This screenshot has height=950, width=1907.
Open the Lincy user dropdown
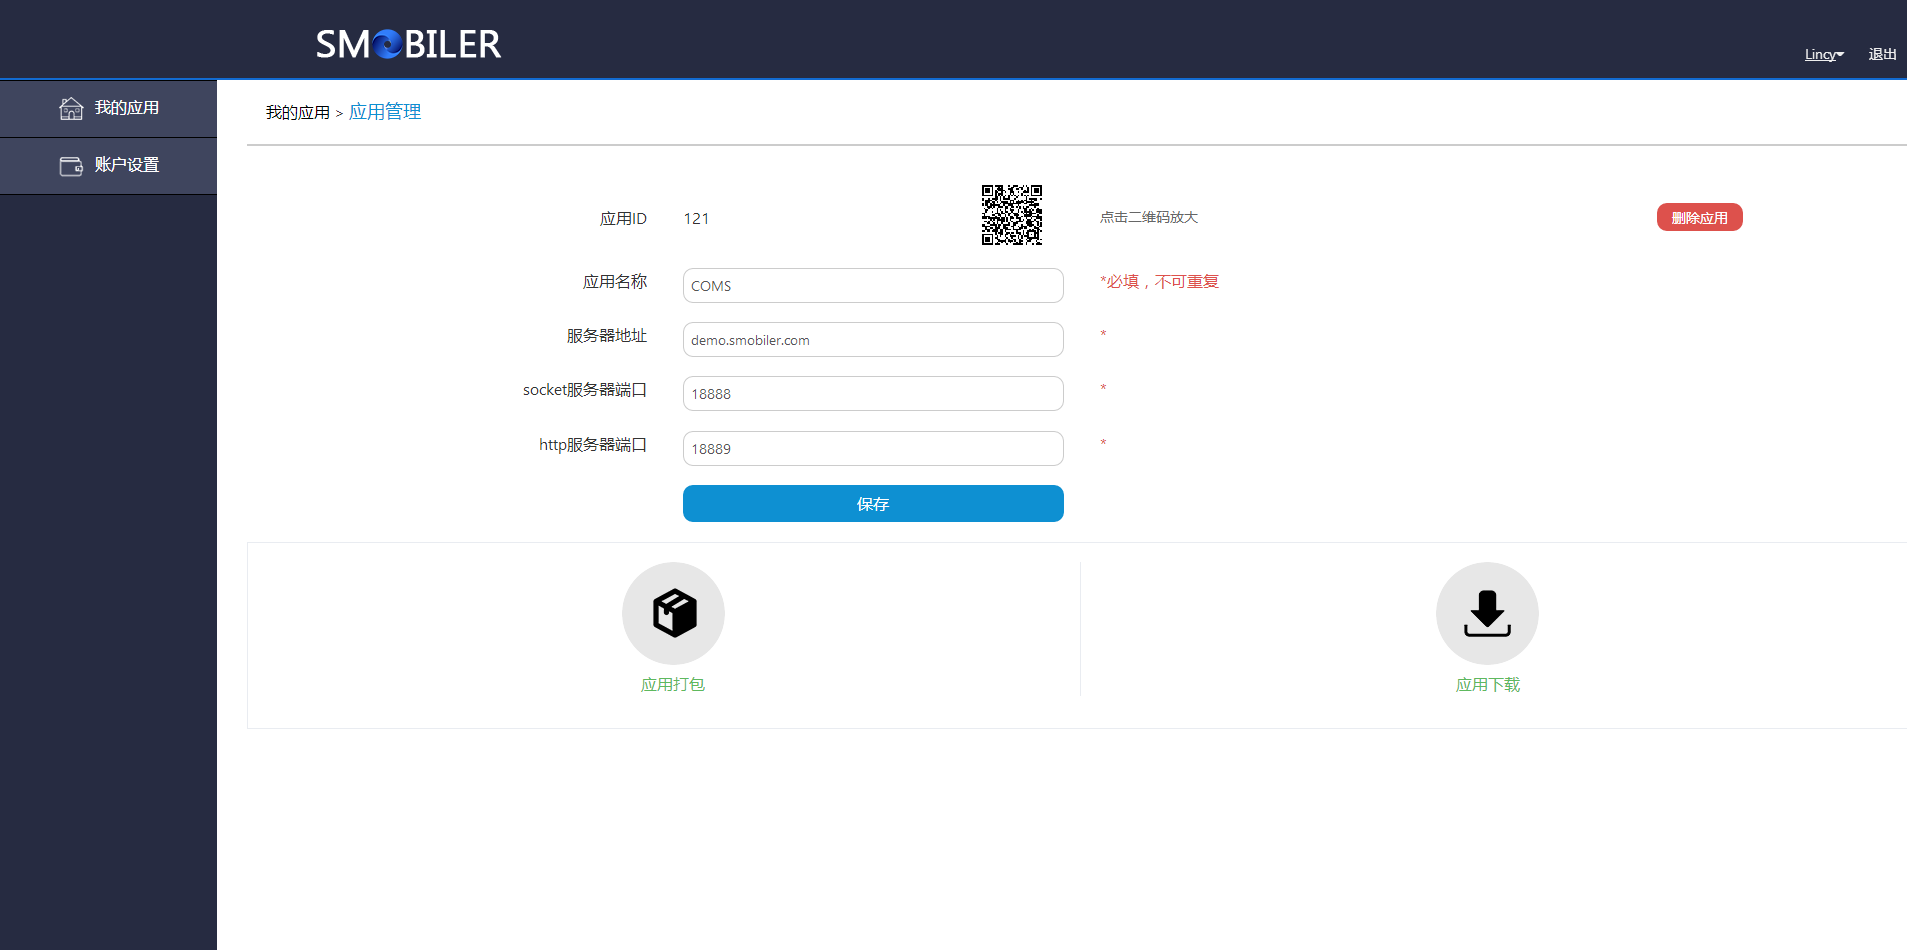(x=1824, y=54)
